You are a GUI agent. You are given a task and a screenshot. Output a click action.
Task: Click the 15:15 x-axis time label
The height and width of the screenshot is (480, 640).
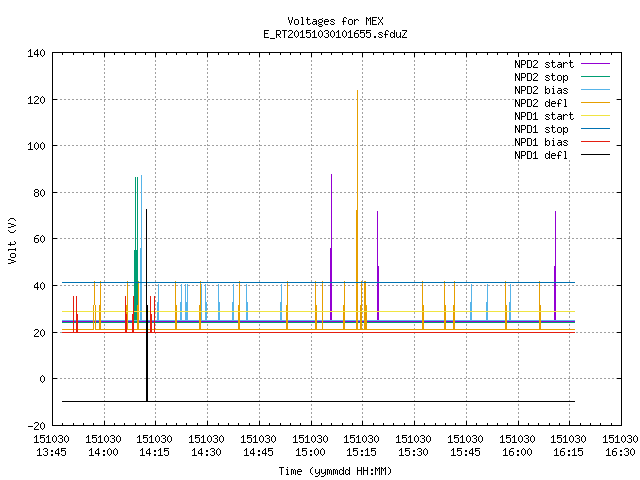[361, 452]
